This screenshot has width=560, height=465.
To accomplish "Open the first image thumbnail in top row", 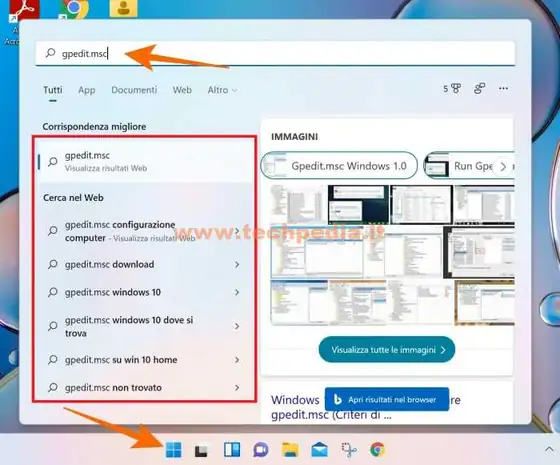I will (x=299, y=204).
